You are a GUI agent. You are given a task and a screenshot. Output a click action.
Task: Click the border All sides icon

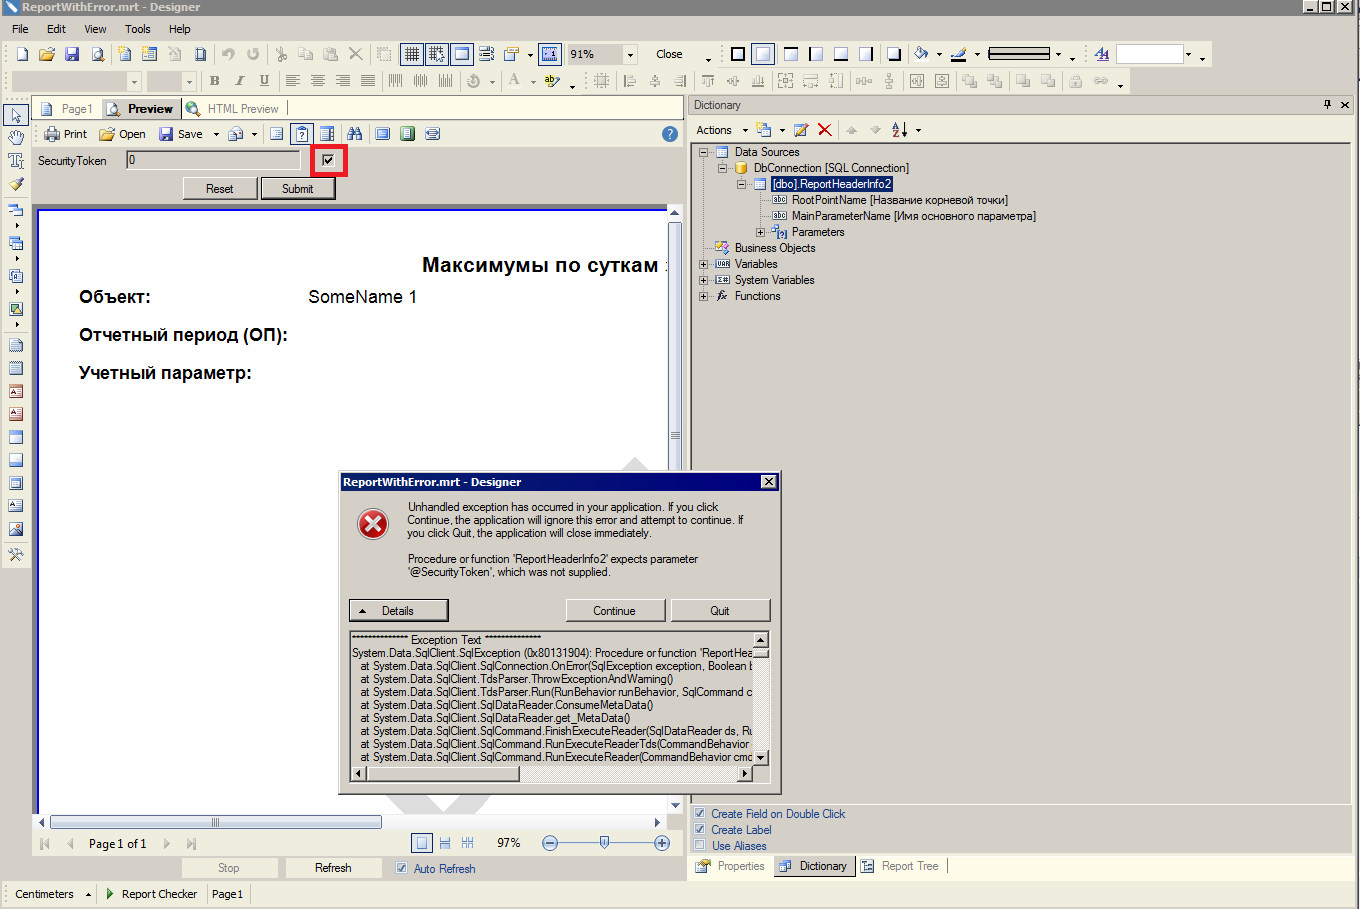coord(738,54)
